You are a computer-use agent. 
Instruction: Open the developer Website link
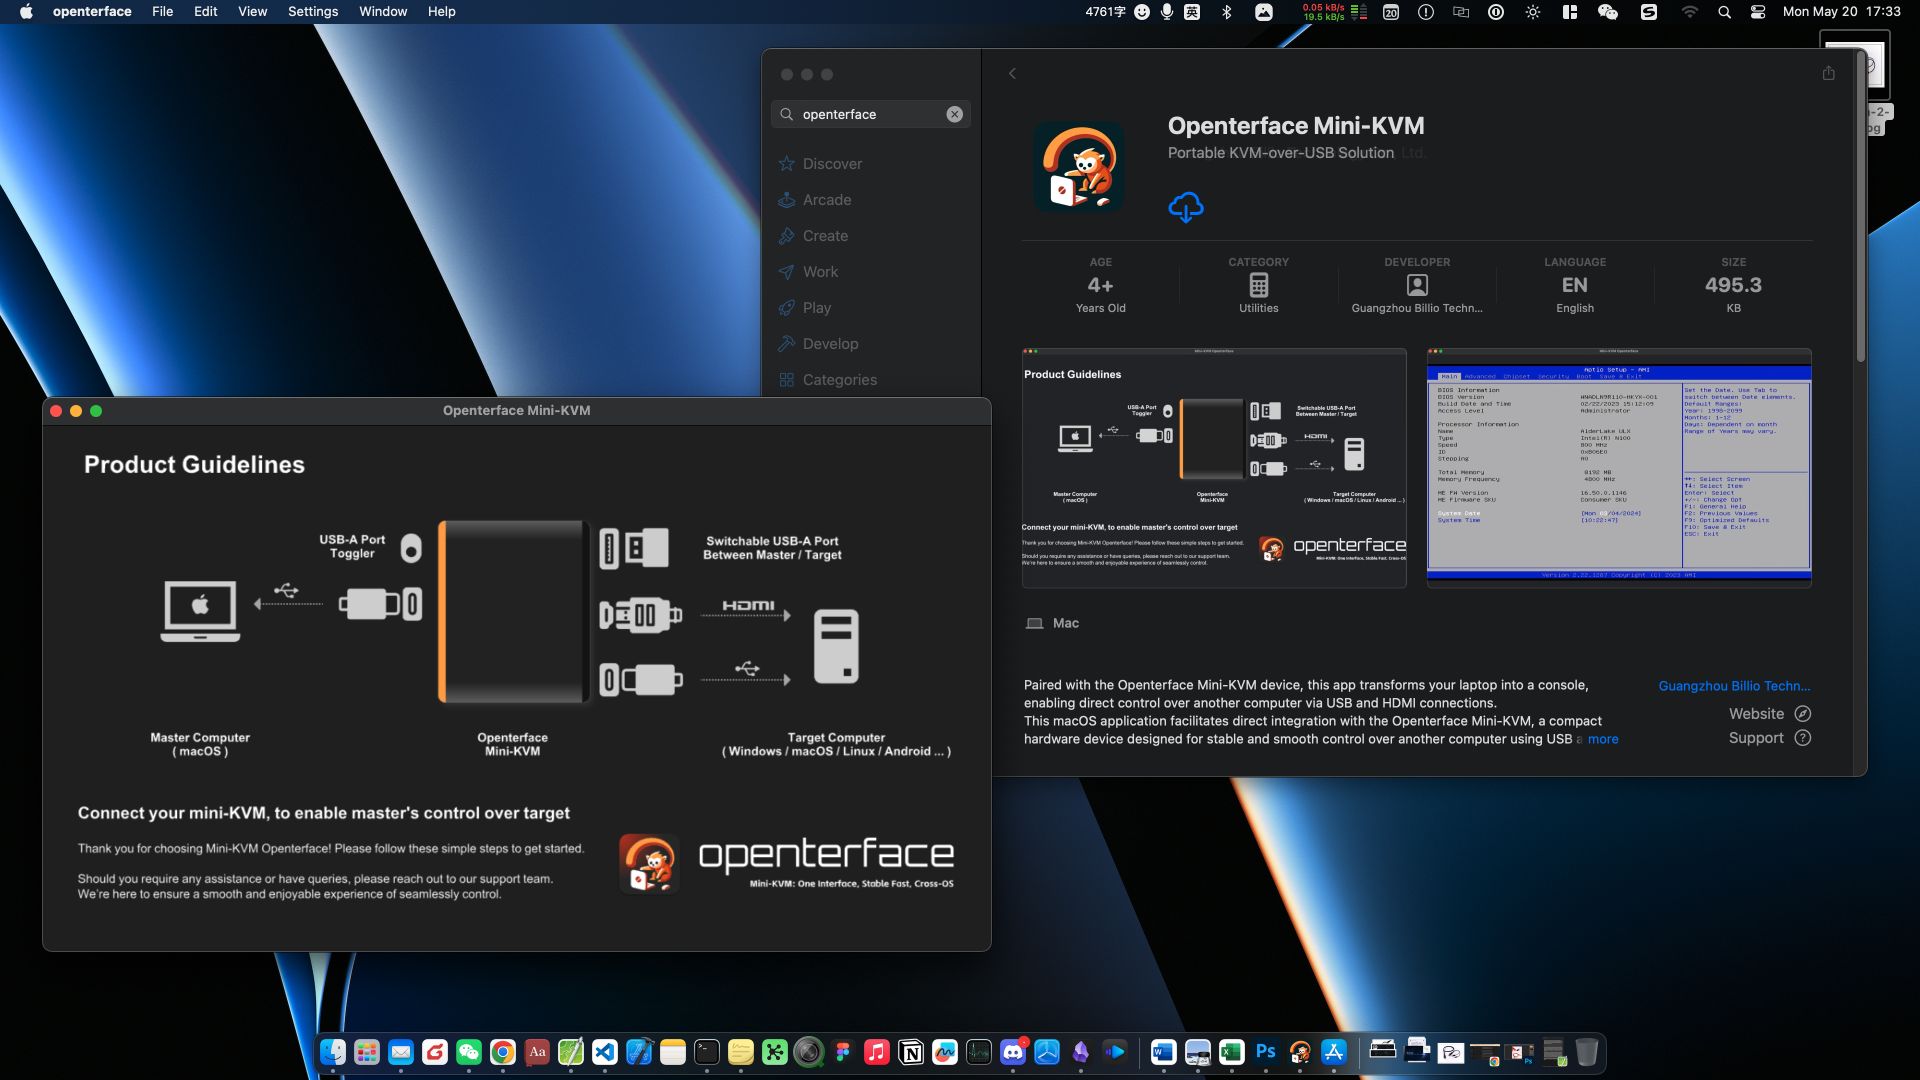(1769, 713)
